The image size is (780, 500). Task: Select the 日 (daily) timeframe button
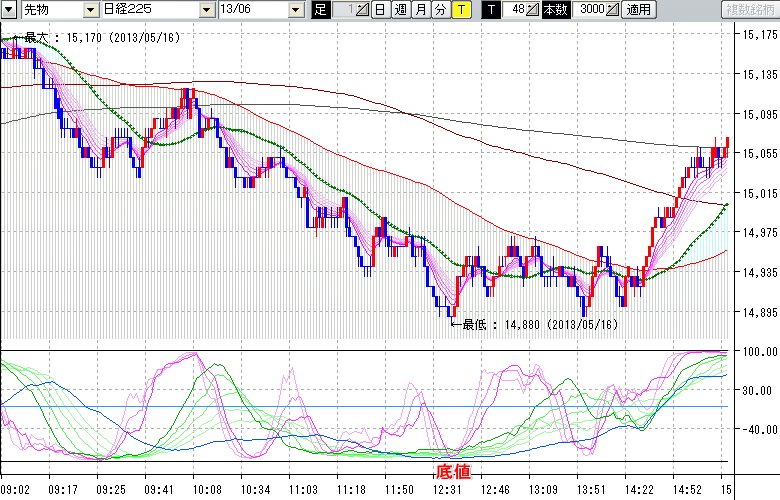[x=380, y=10]
